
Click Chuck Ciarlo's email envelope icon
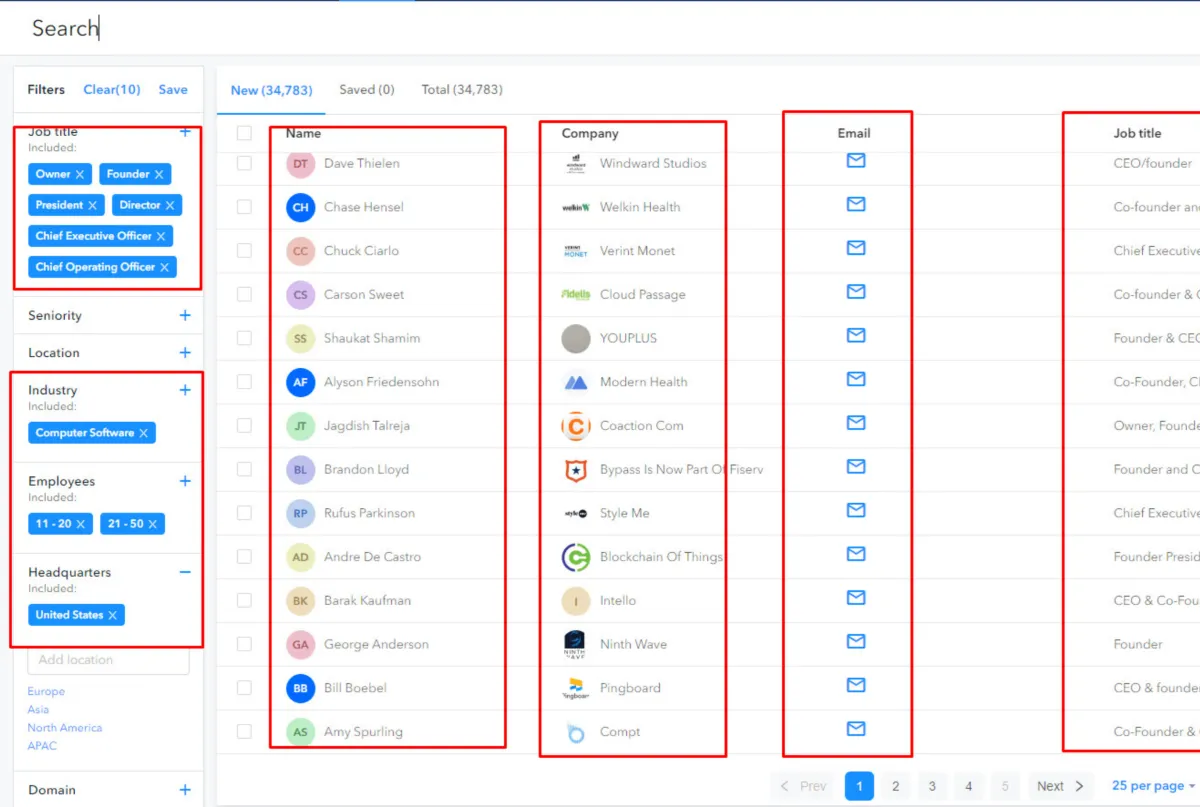(x=856, y=248)
